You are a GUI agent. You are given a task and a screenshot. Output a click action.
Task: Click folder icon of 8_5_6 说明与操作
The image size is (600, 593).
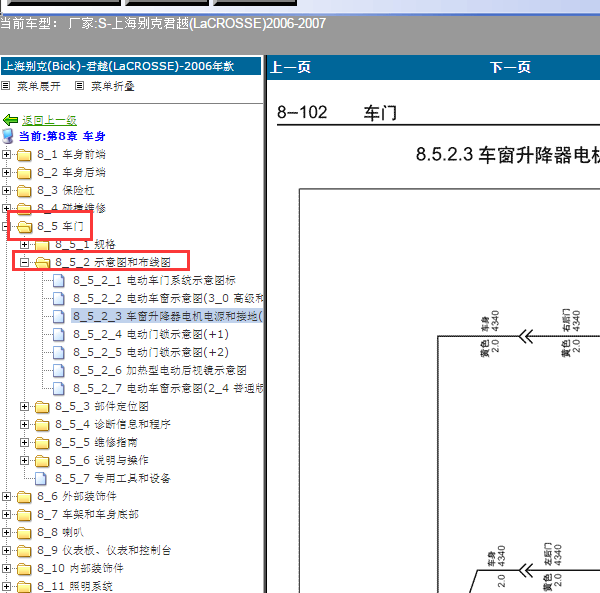tap(42, 461)
